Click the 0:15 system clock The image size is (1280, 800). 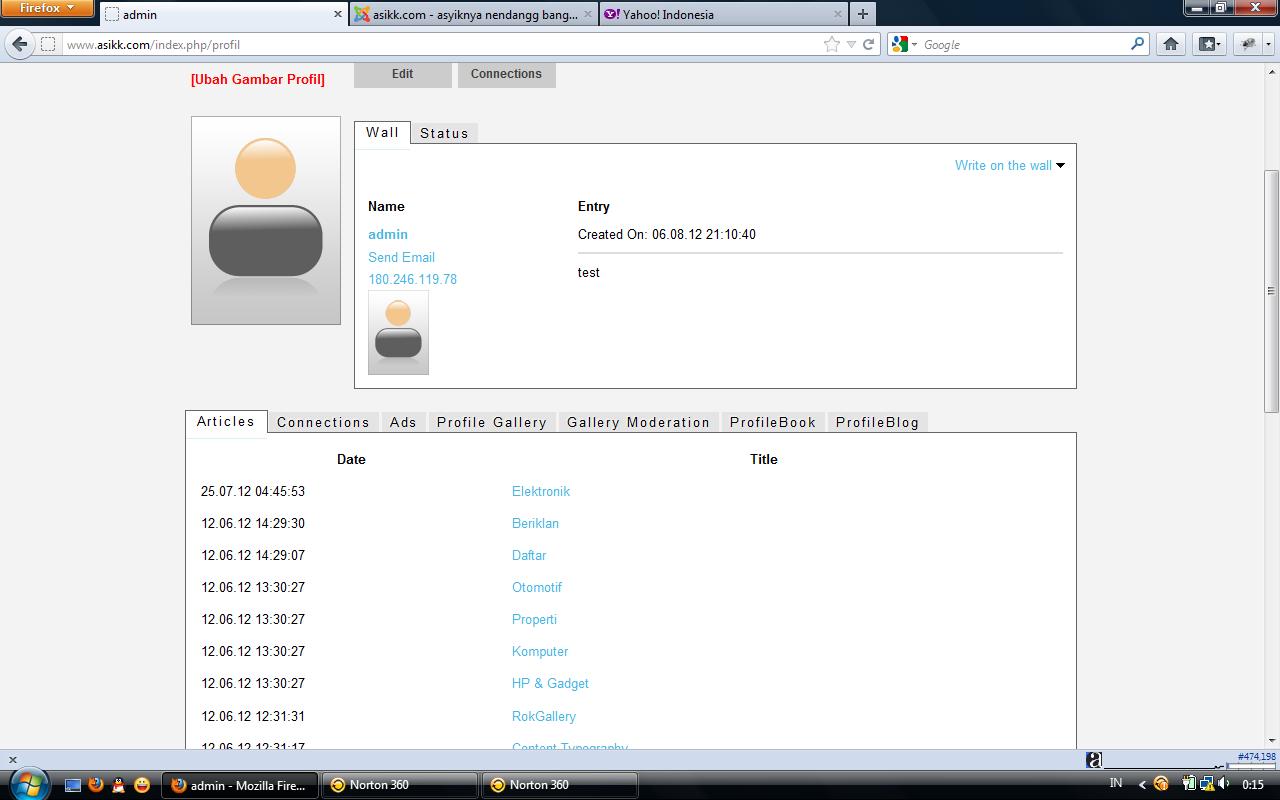point(1253,785)
